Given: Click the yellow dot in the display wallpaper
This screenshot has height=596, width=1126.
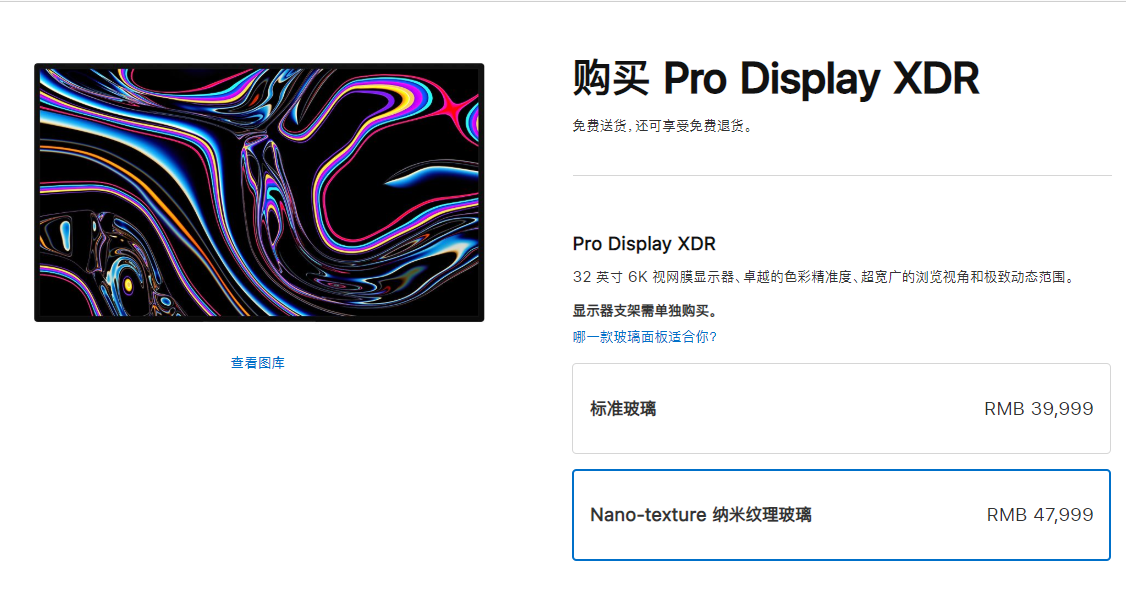Looking at the screenshot, I should click(x=129, y=284).
